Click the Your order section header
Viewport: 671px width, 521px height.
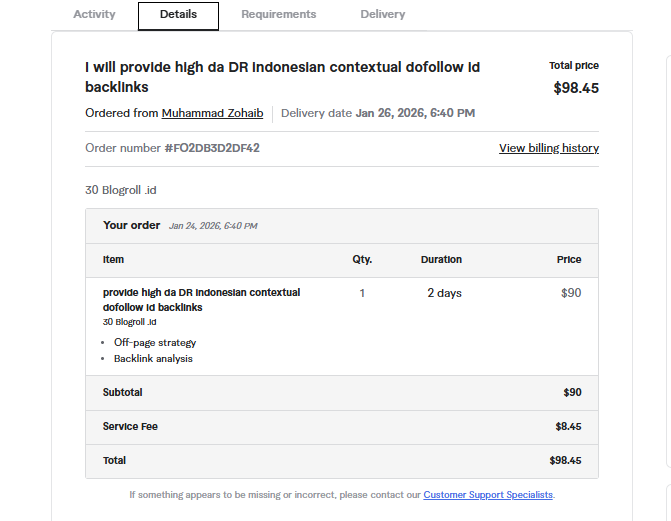pyautogui.click(x=131, y=225)
